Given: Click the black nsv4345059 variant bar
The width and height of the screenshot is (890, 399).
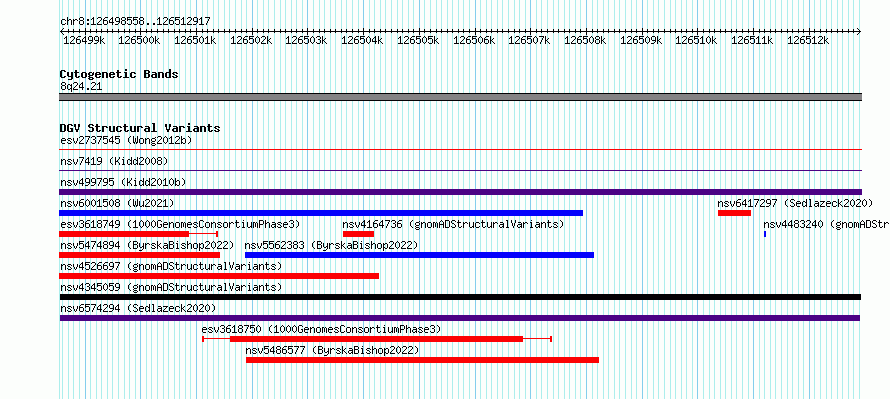Looking at the screenshot, I should click(x=460, y=297).
